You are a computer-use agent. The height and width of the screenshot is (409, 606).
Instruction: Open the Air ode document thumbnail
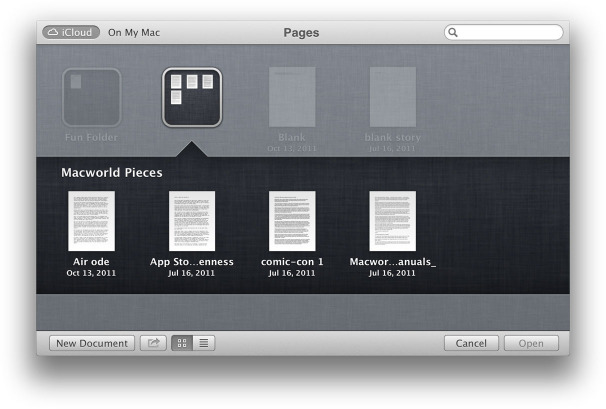91,221
